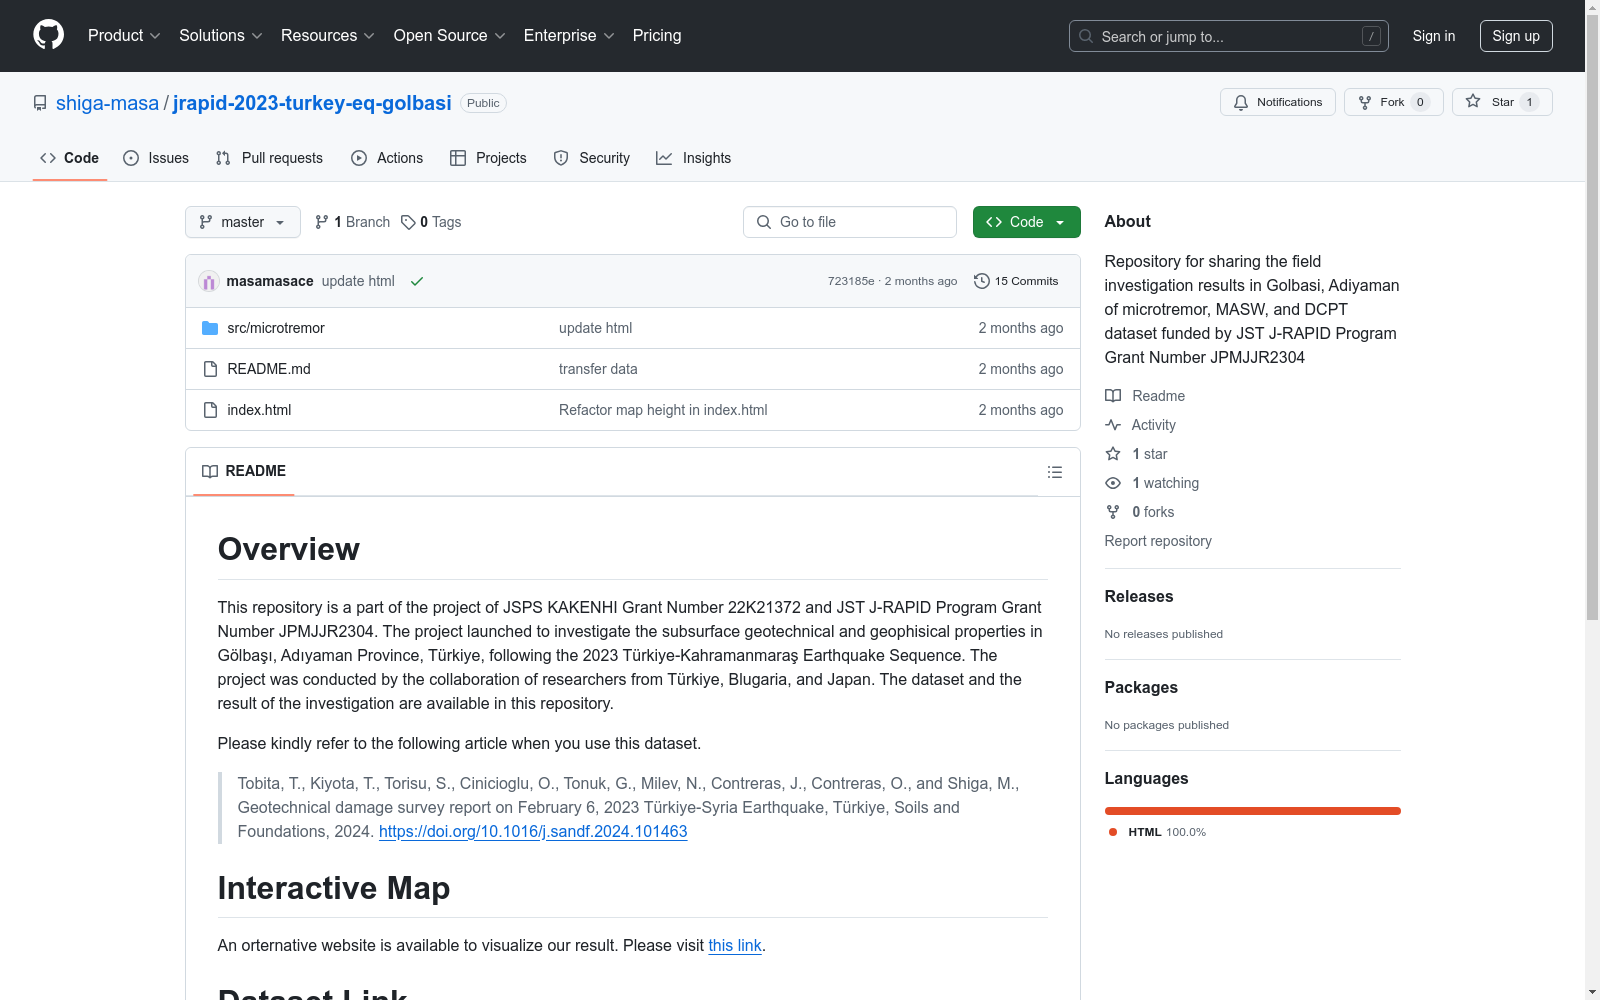Click the history clock icon beside 15 Commits
The width and height of the screenshot is (1600, 1000).
click(982, 281)
